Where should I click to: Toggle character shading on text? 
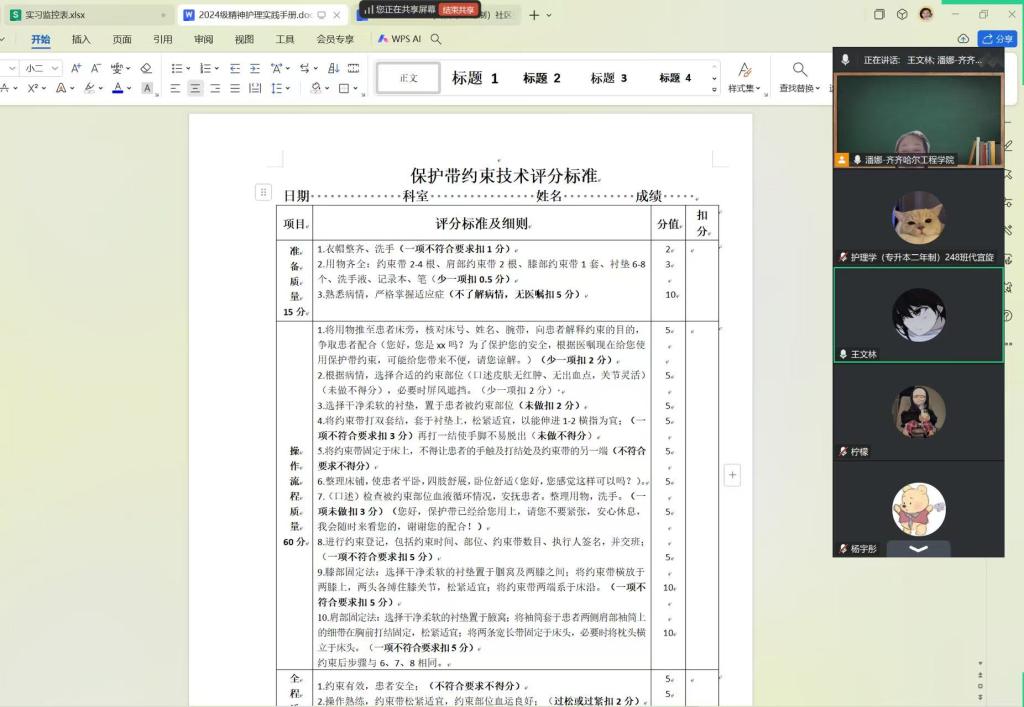[147, 88]
